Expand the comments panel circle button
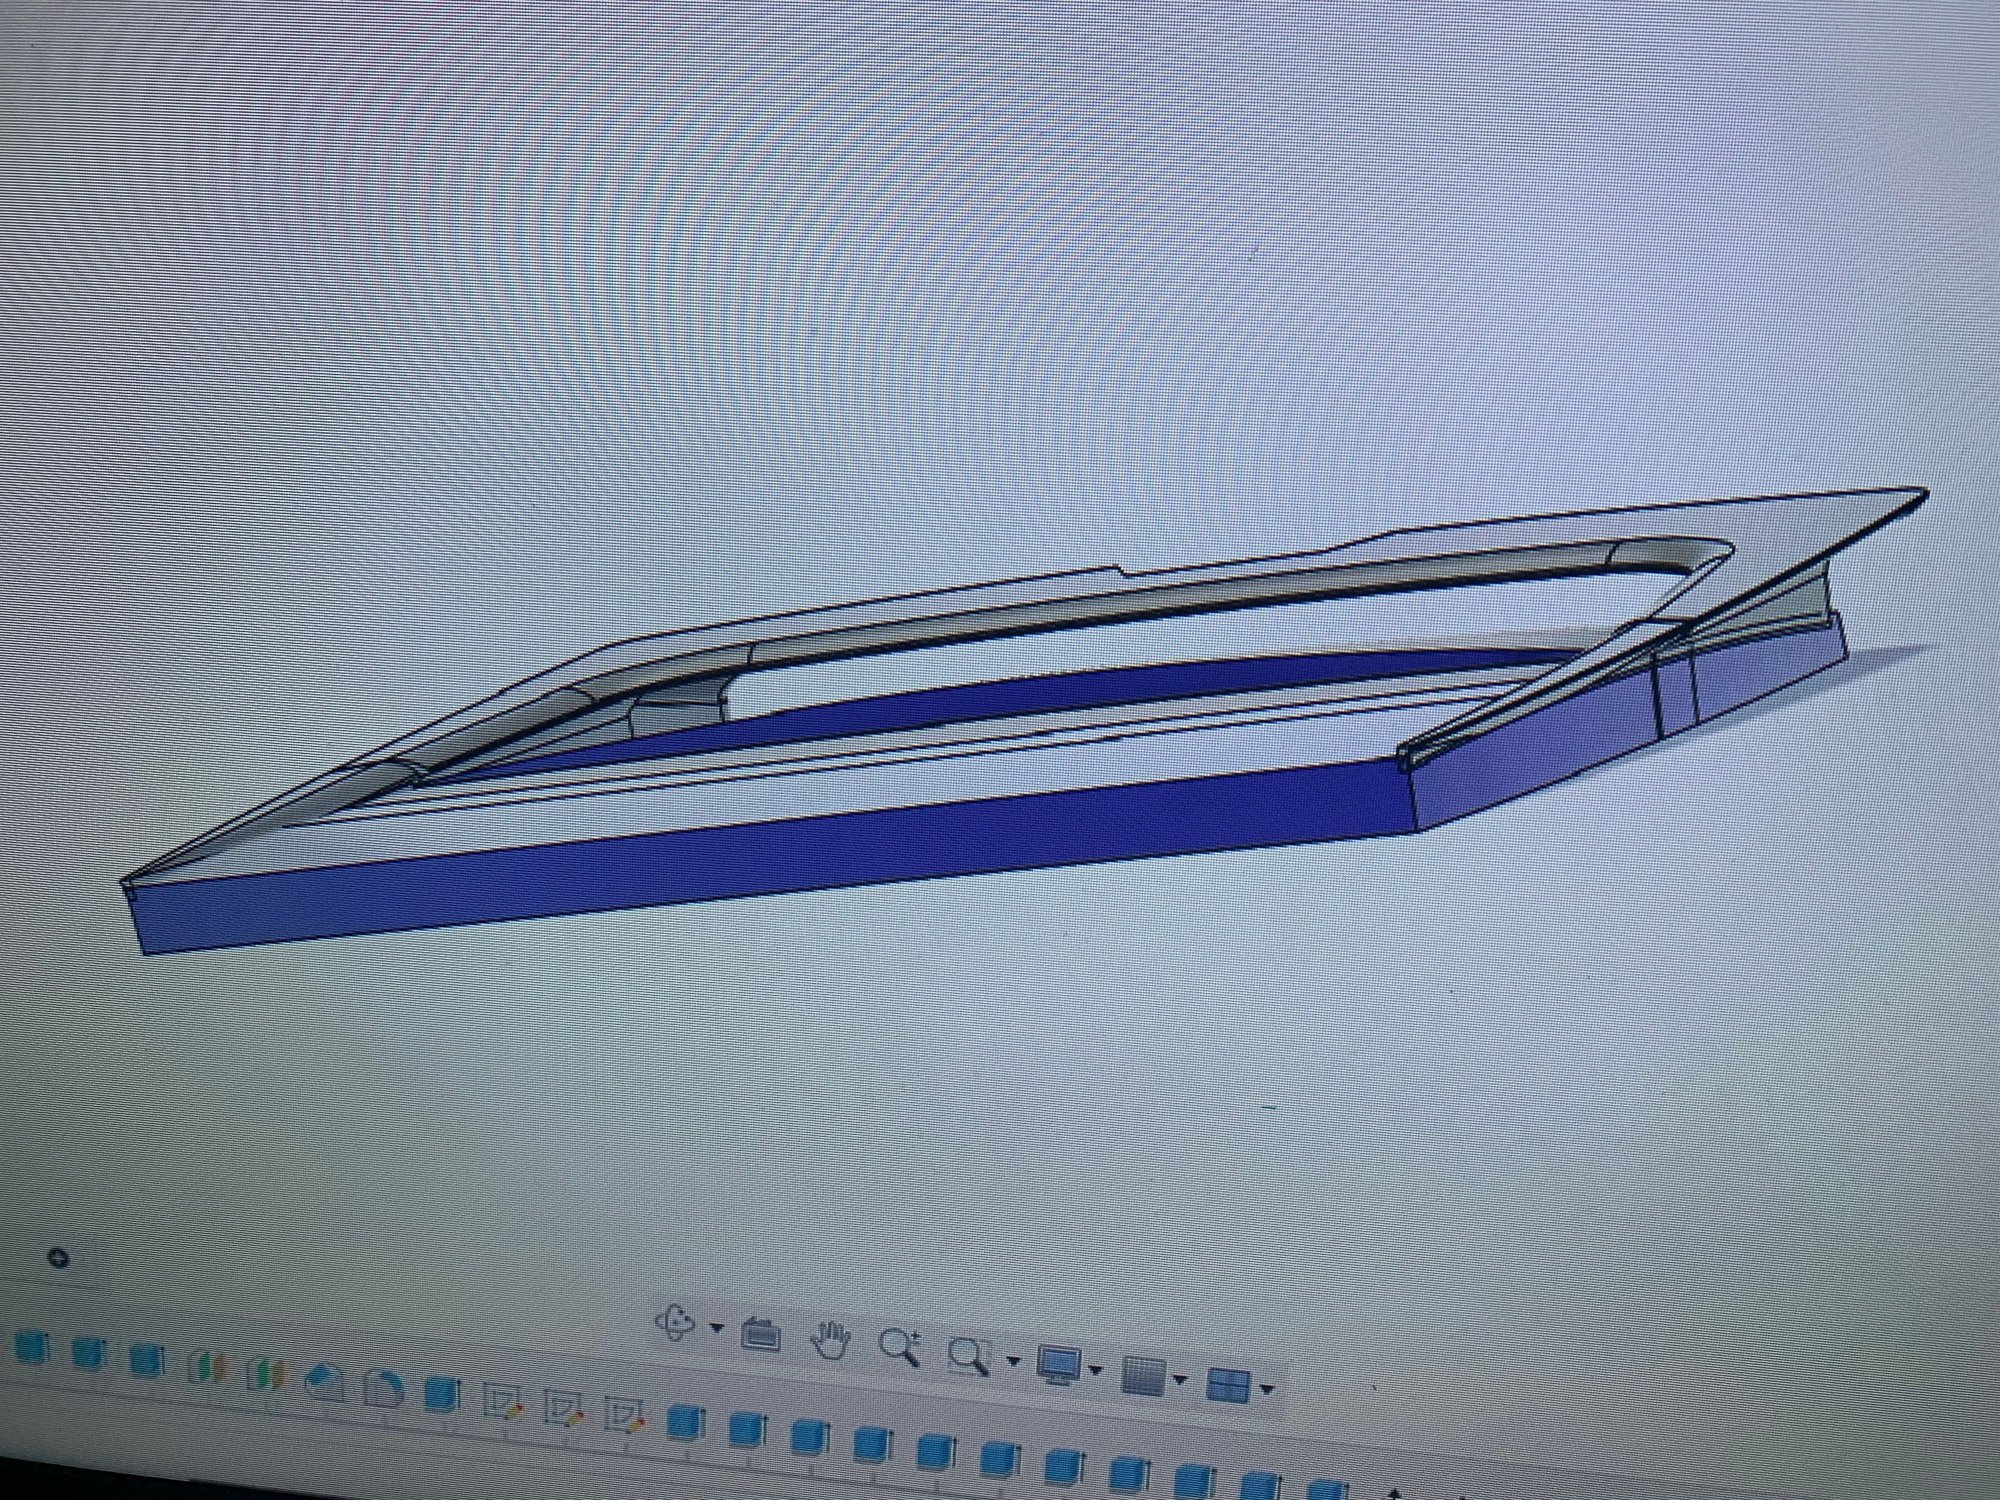Viewport: 2000px width, 1500px height. coord(58,1257)
